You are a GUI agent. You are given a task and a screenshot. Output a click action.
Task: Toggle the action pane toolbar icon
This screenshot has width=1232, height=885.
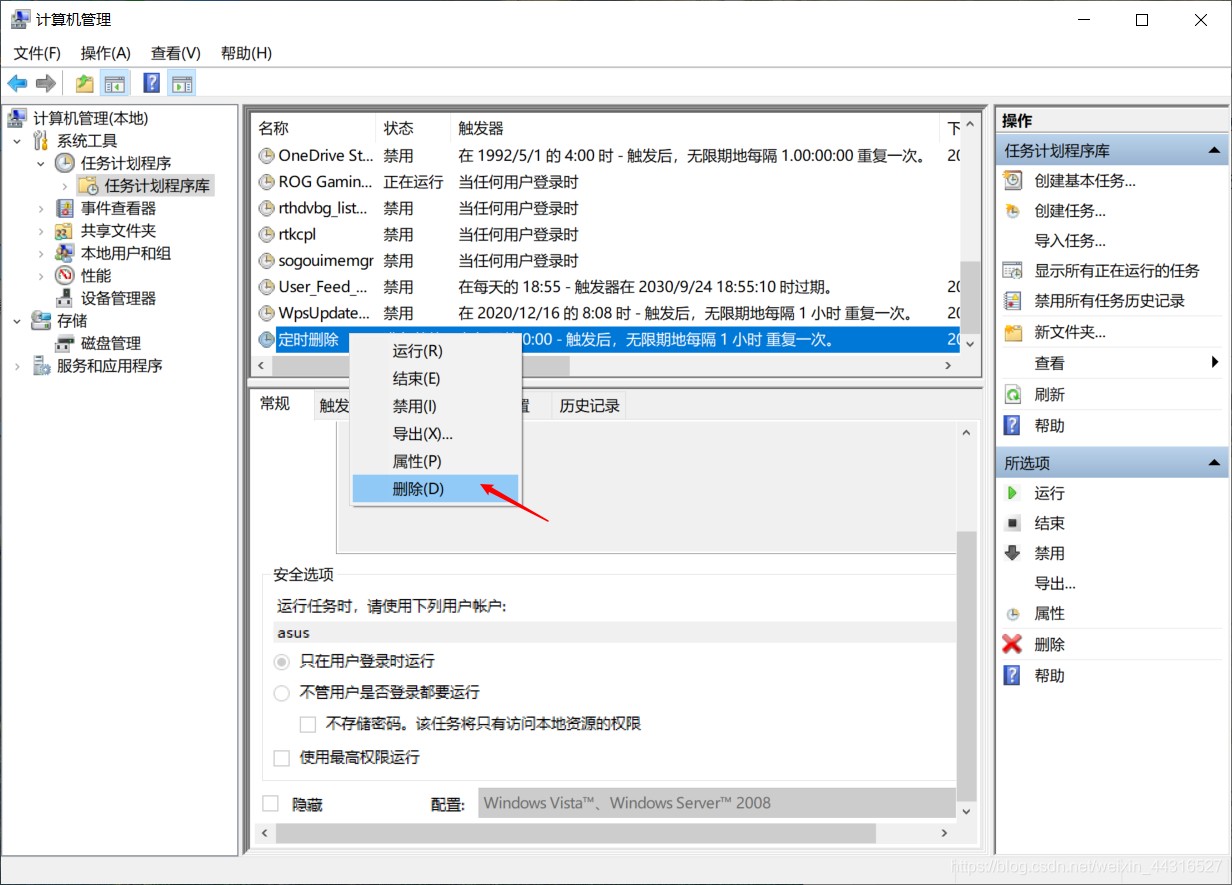tap(182, 83)
